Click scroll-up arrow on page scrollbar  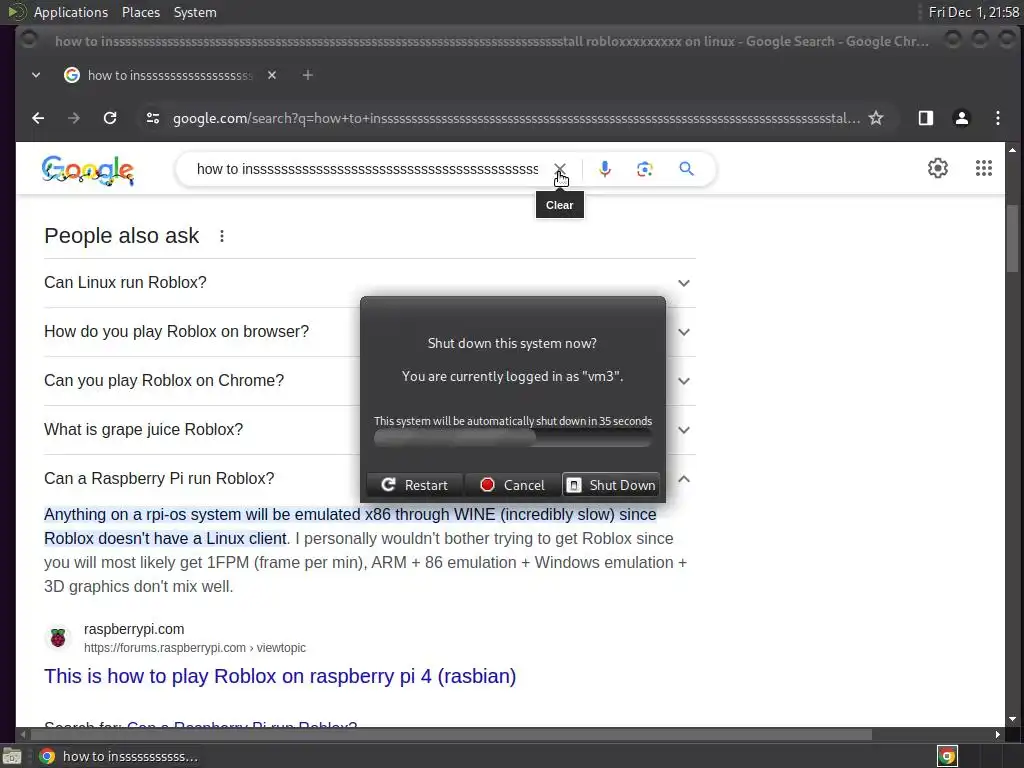tap(1012, 150)
